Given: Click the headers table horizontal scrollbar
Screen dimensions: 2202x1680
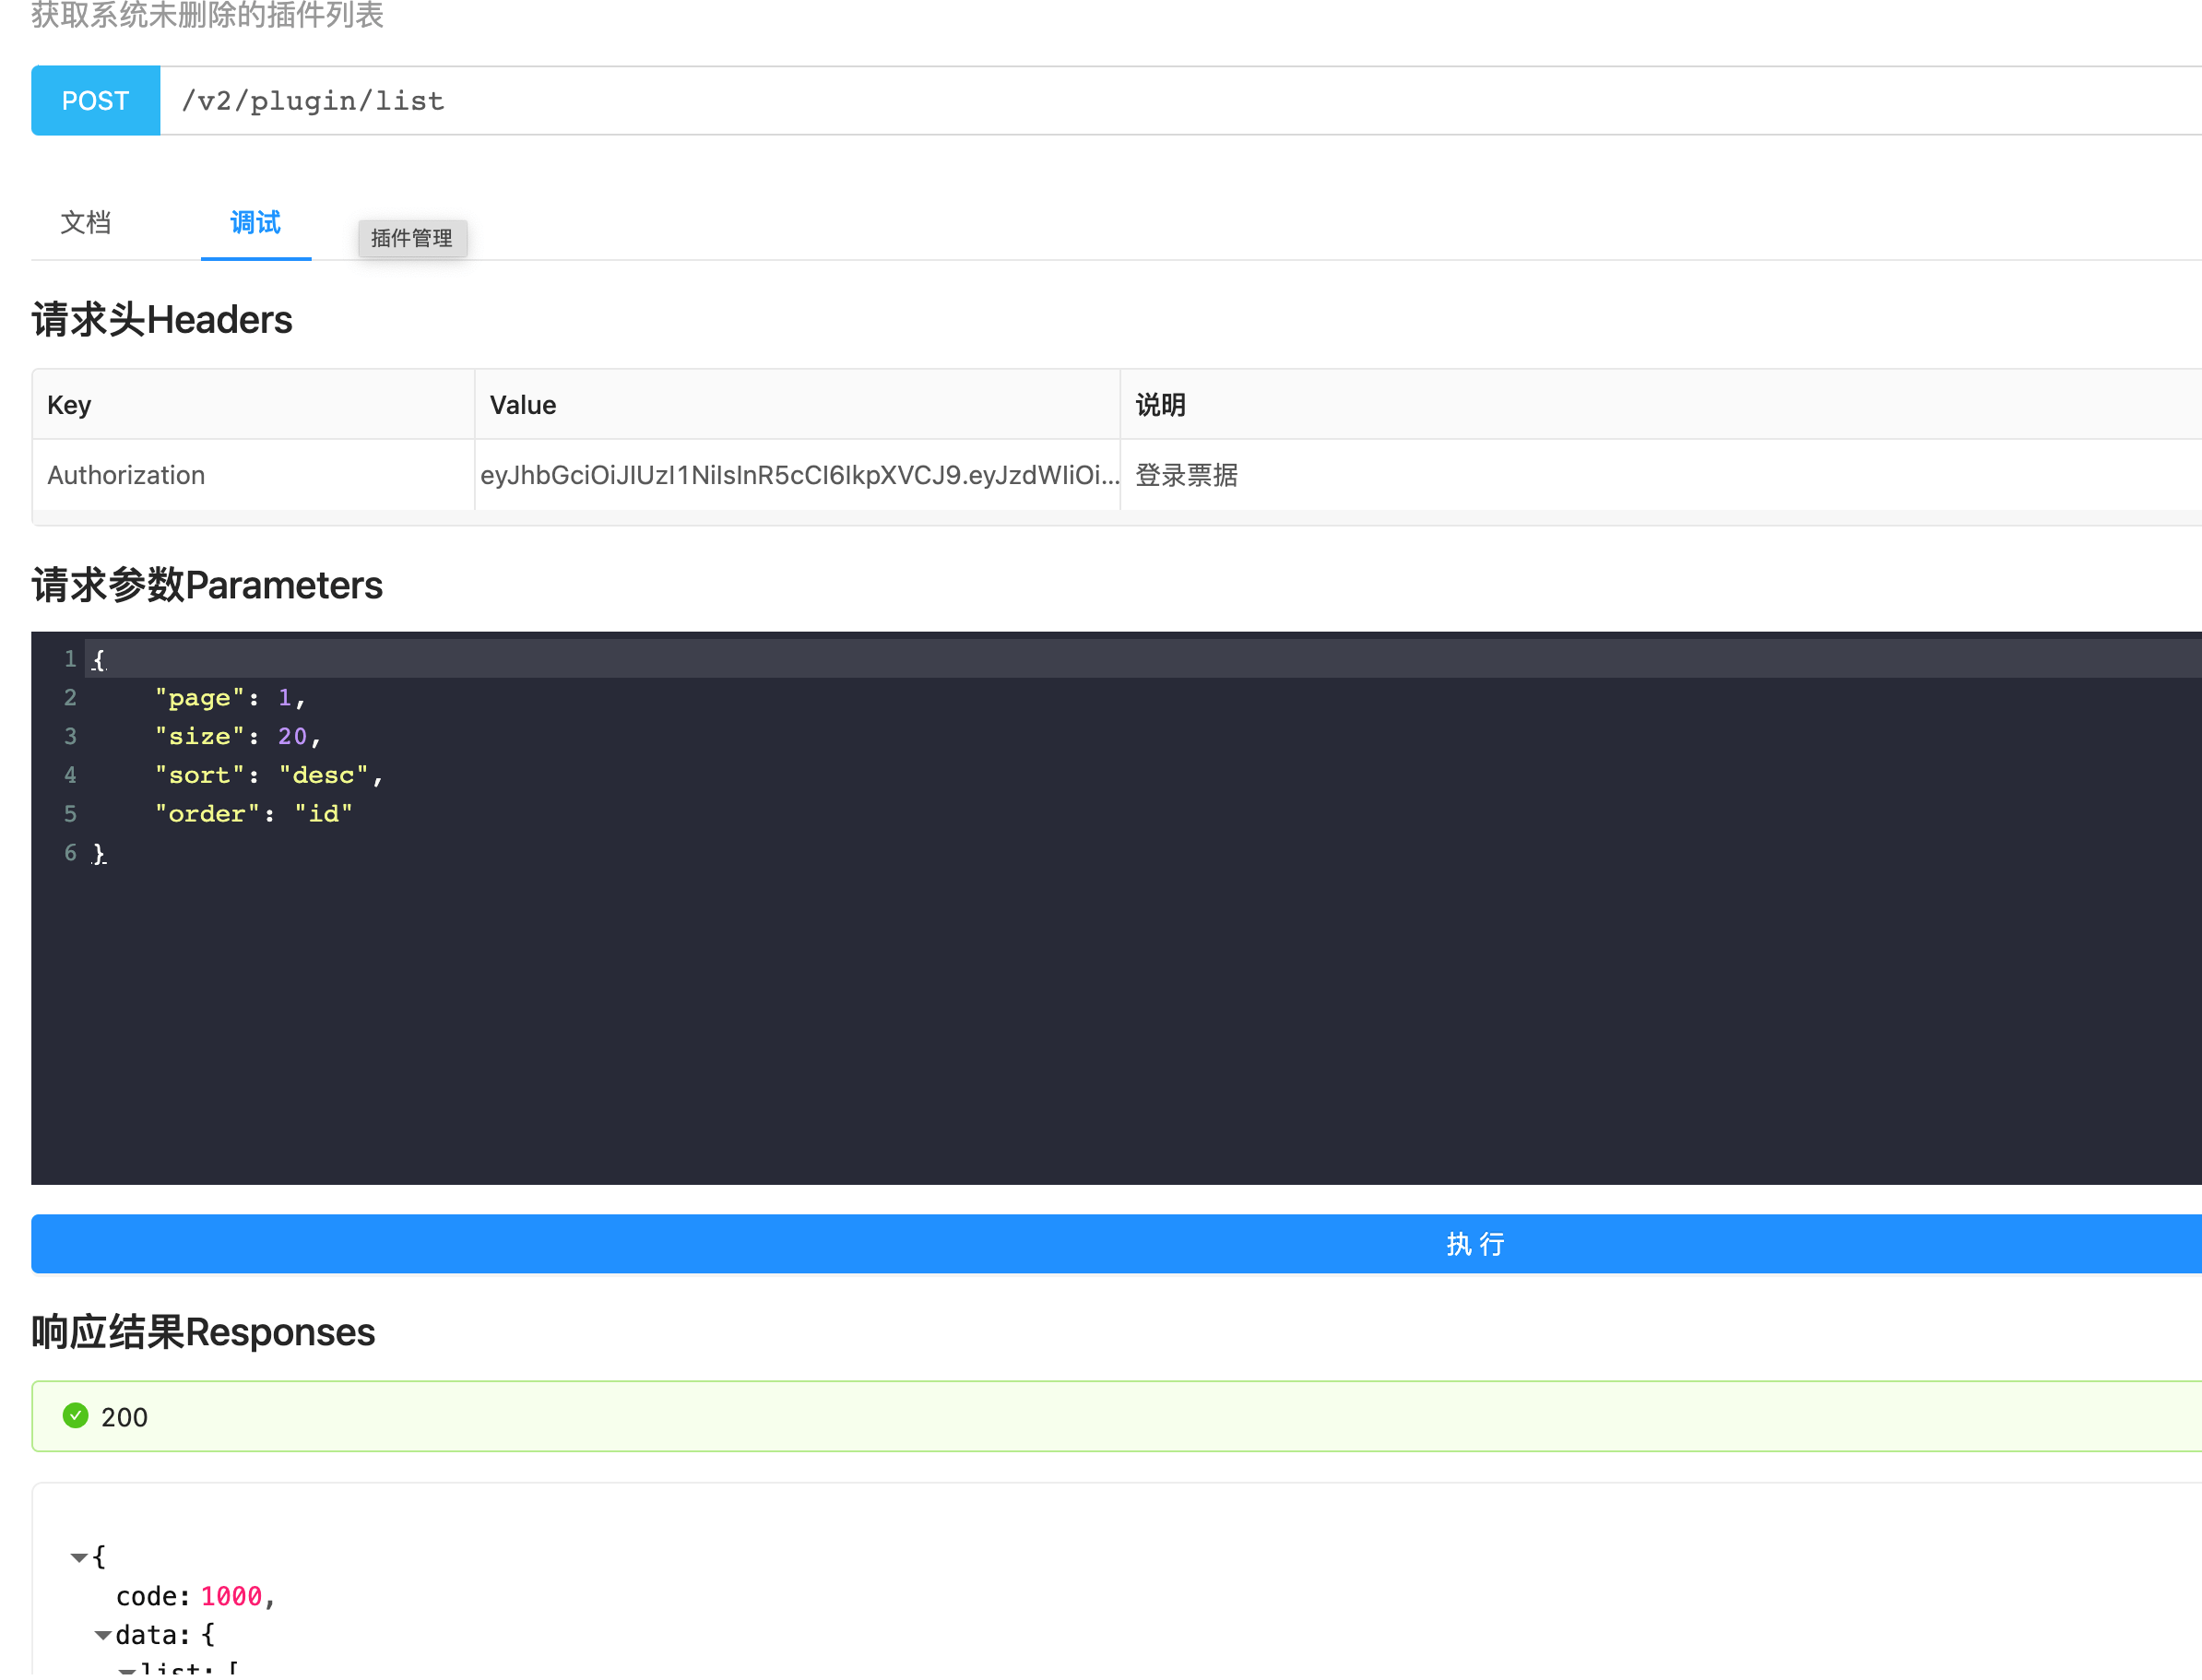Looking at the screenshot, I should pos(1100,517).
